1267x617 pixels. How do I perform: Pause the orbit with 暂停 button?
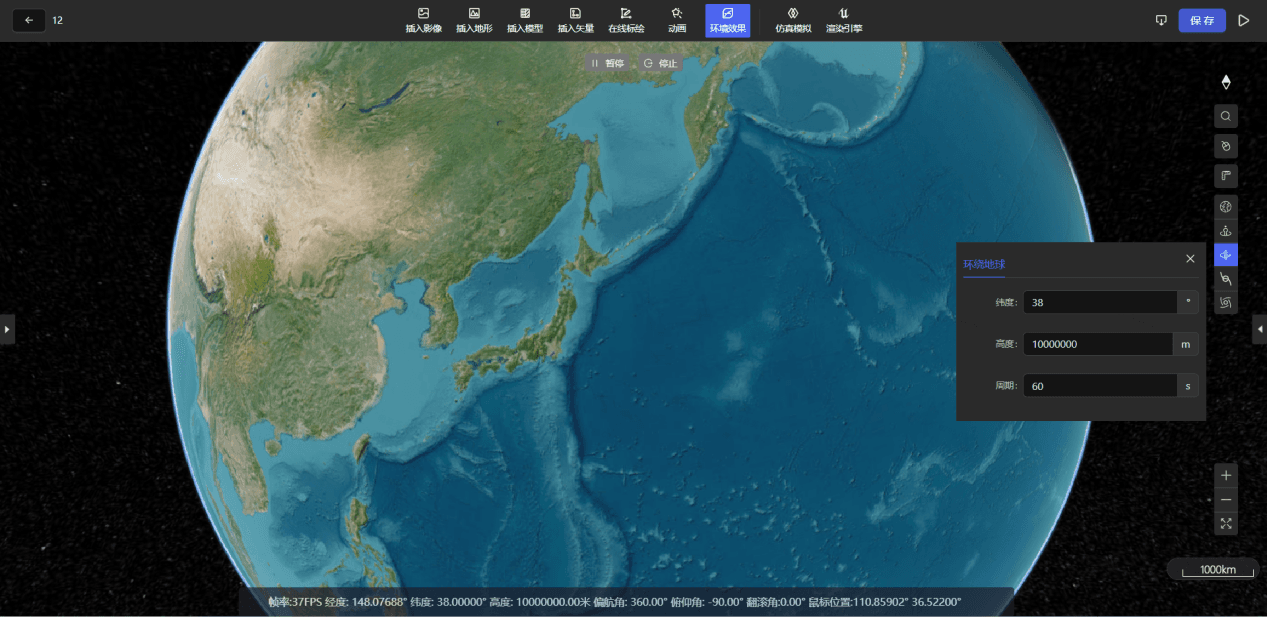tap(607, 63)
